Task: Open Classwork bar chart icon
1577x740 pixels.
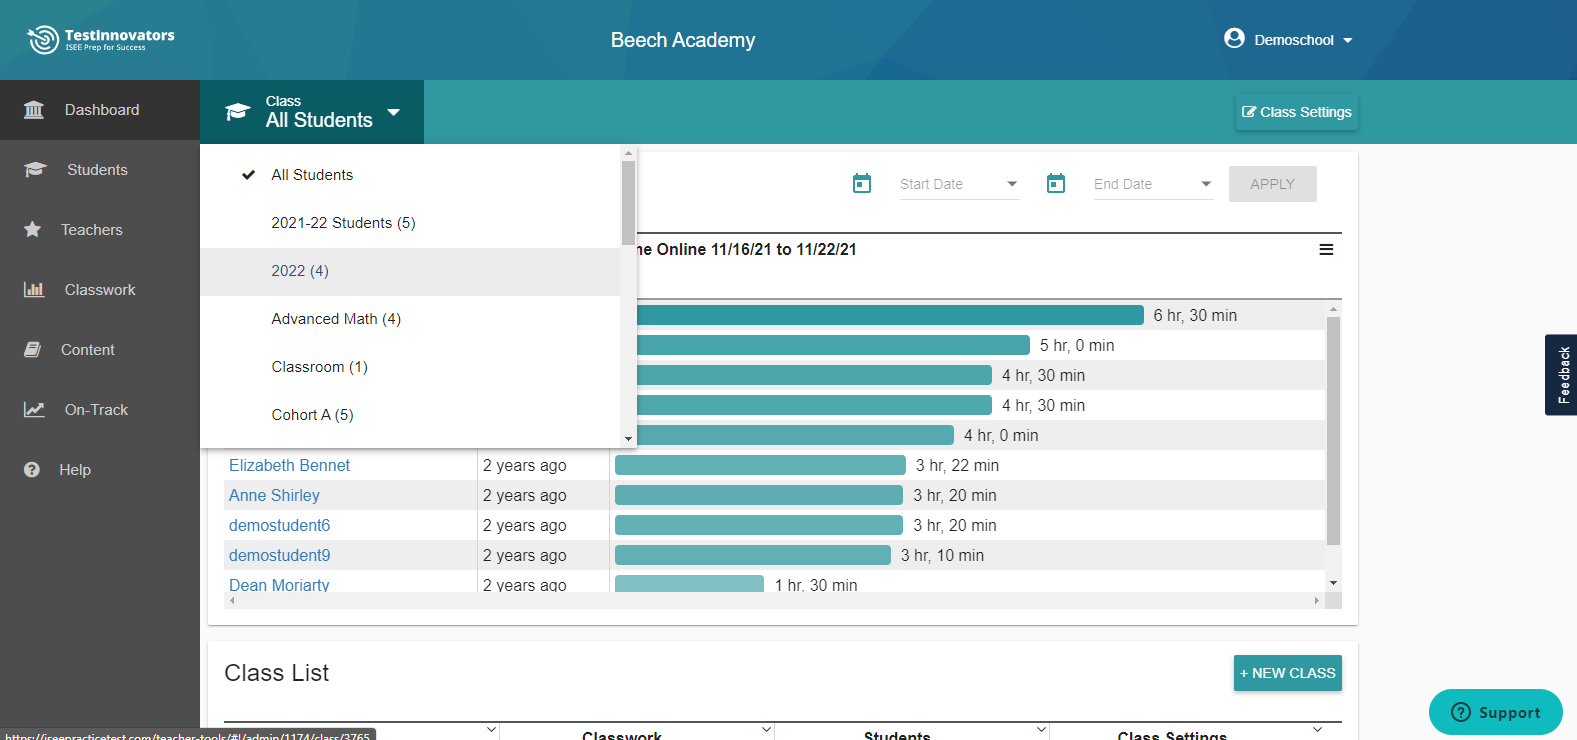Action: (34, 290)
